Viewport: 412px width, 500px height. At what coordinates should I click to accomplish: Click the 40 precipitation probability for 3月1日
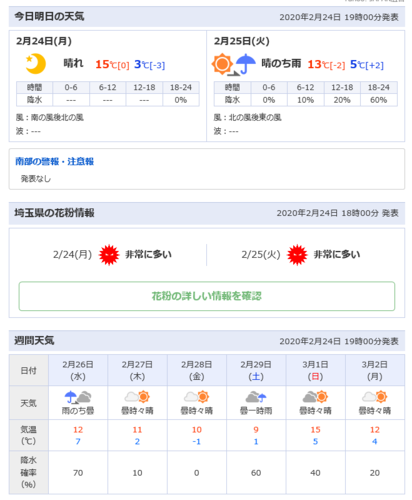315,473
